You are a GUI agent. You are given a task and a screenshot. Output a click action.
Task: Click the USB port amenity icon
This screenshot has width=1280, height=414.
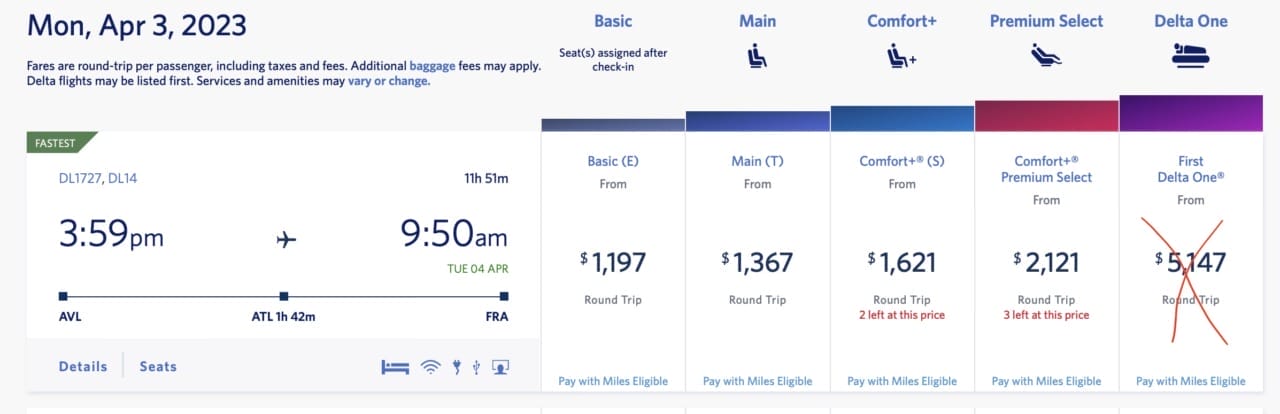pyautogui.click(x=476, y=367)
